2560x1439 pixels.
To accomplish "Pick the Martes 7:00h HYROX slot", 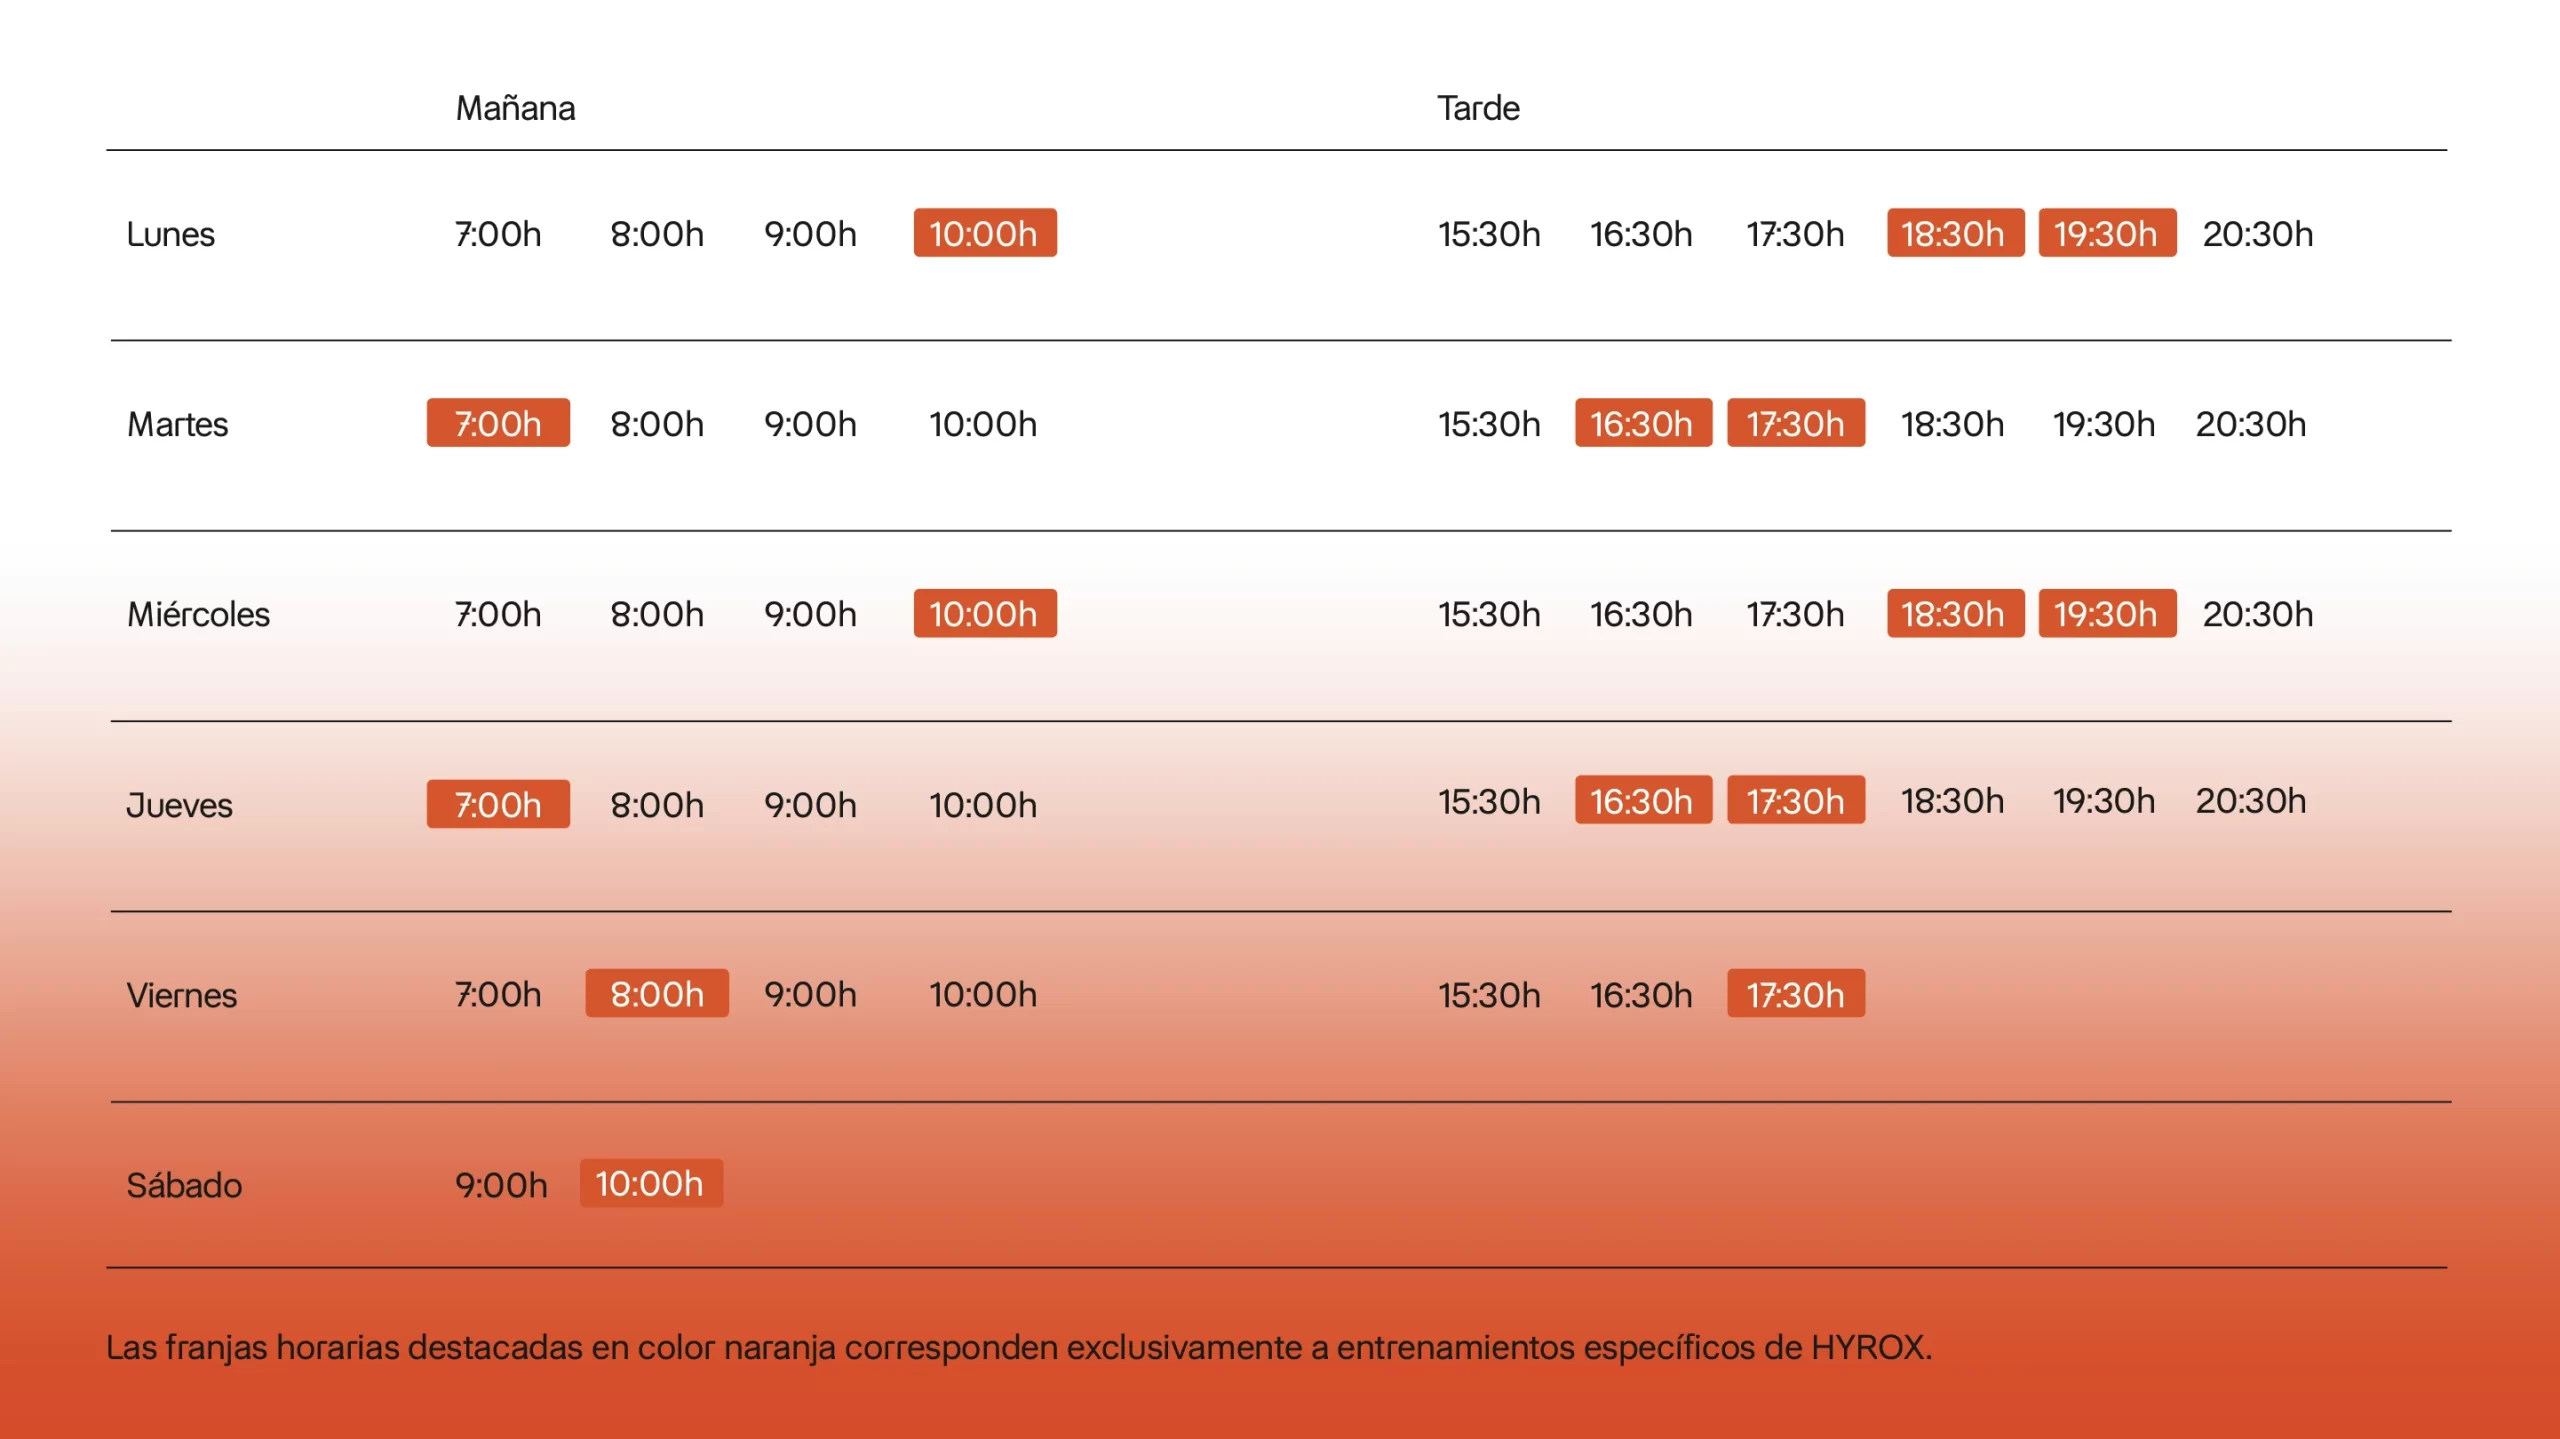I will (x=498, y=423).
